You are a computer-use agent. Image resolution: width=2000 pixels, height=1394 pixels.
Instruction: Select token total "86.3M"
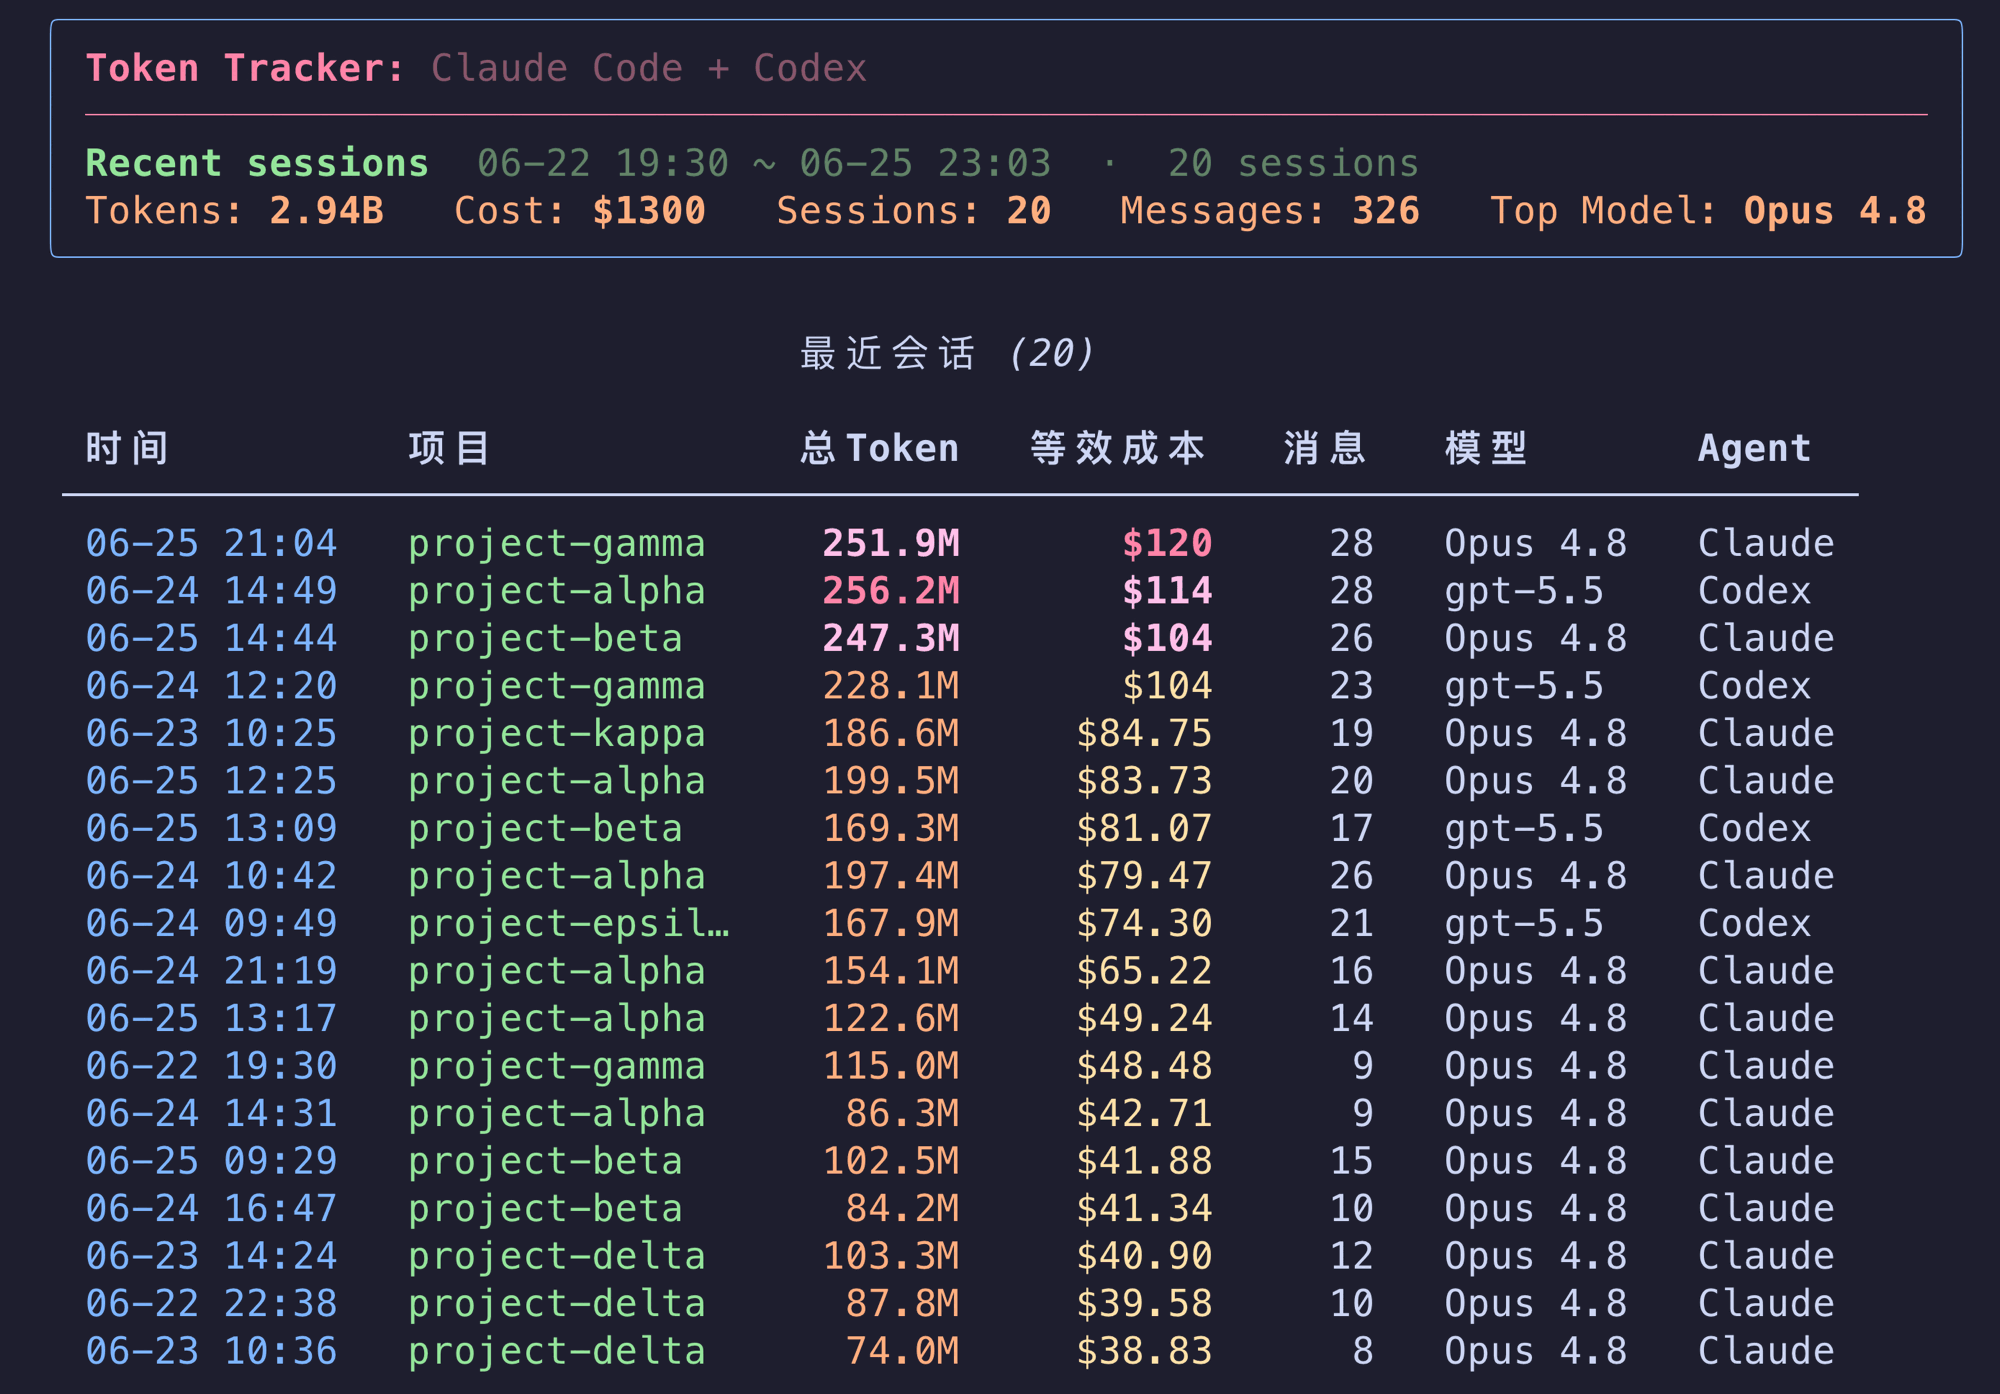[902, 1113]
